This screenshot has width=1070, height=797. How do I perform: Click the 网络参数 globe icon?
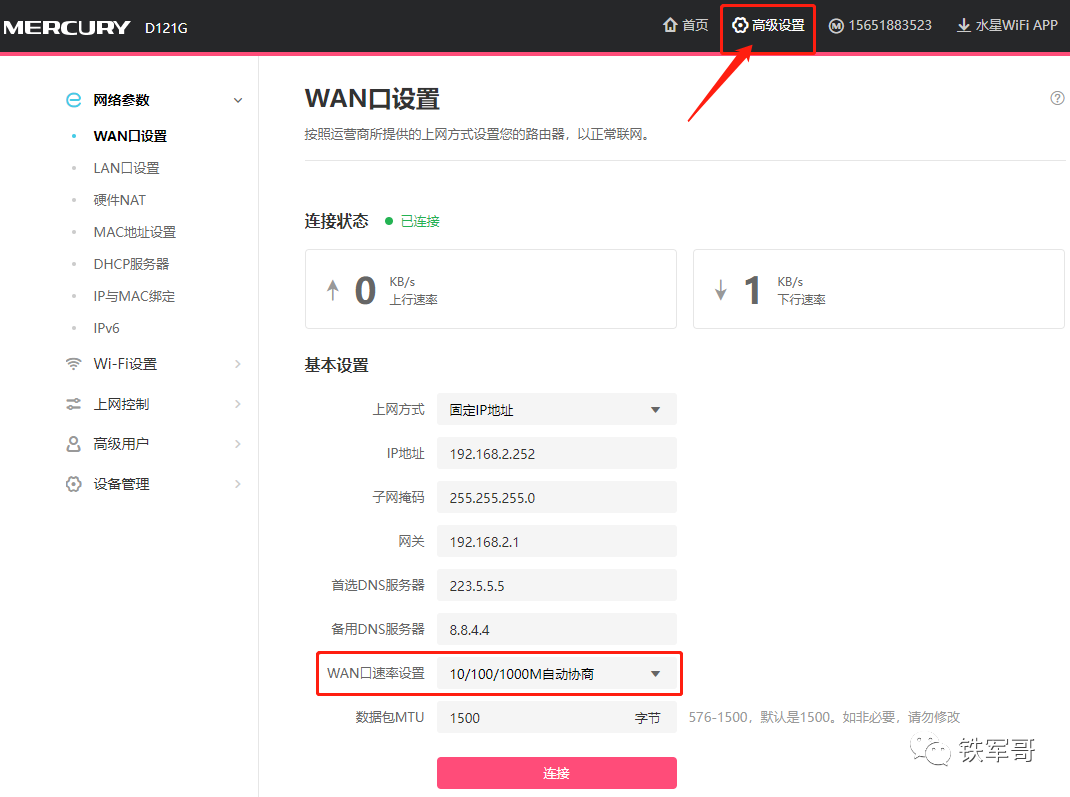click(73, 100)
